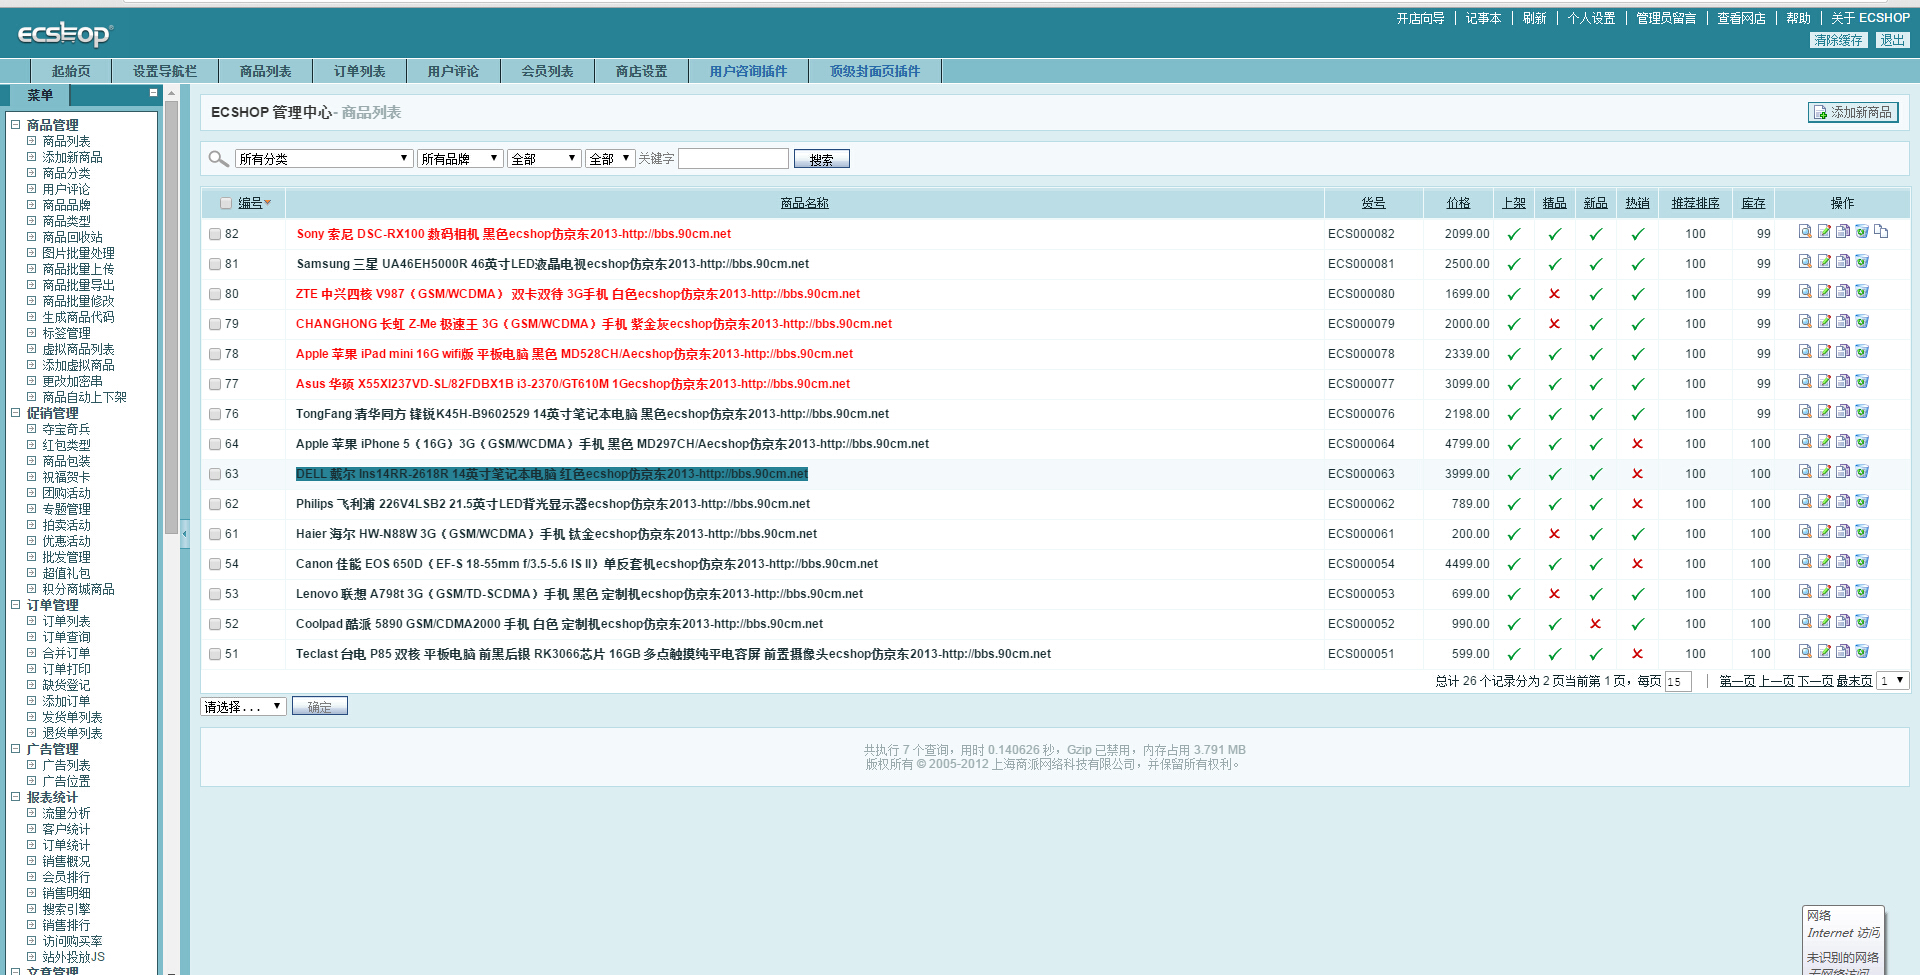Viewport: 1920px width, 975px height.
Task: Open 商品回收站 in the sidebar menu
Action: point(72,237)
